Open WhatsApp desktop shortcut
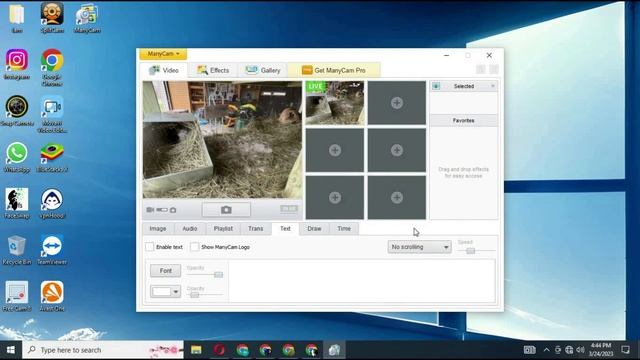 [x=17, y=157]
